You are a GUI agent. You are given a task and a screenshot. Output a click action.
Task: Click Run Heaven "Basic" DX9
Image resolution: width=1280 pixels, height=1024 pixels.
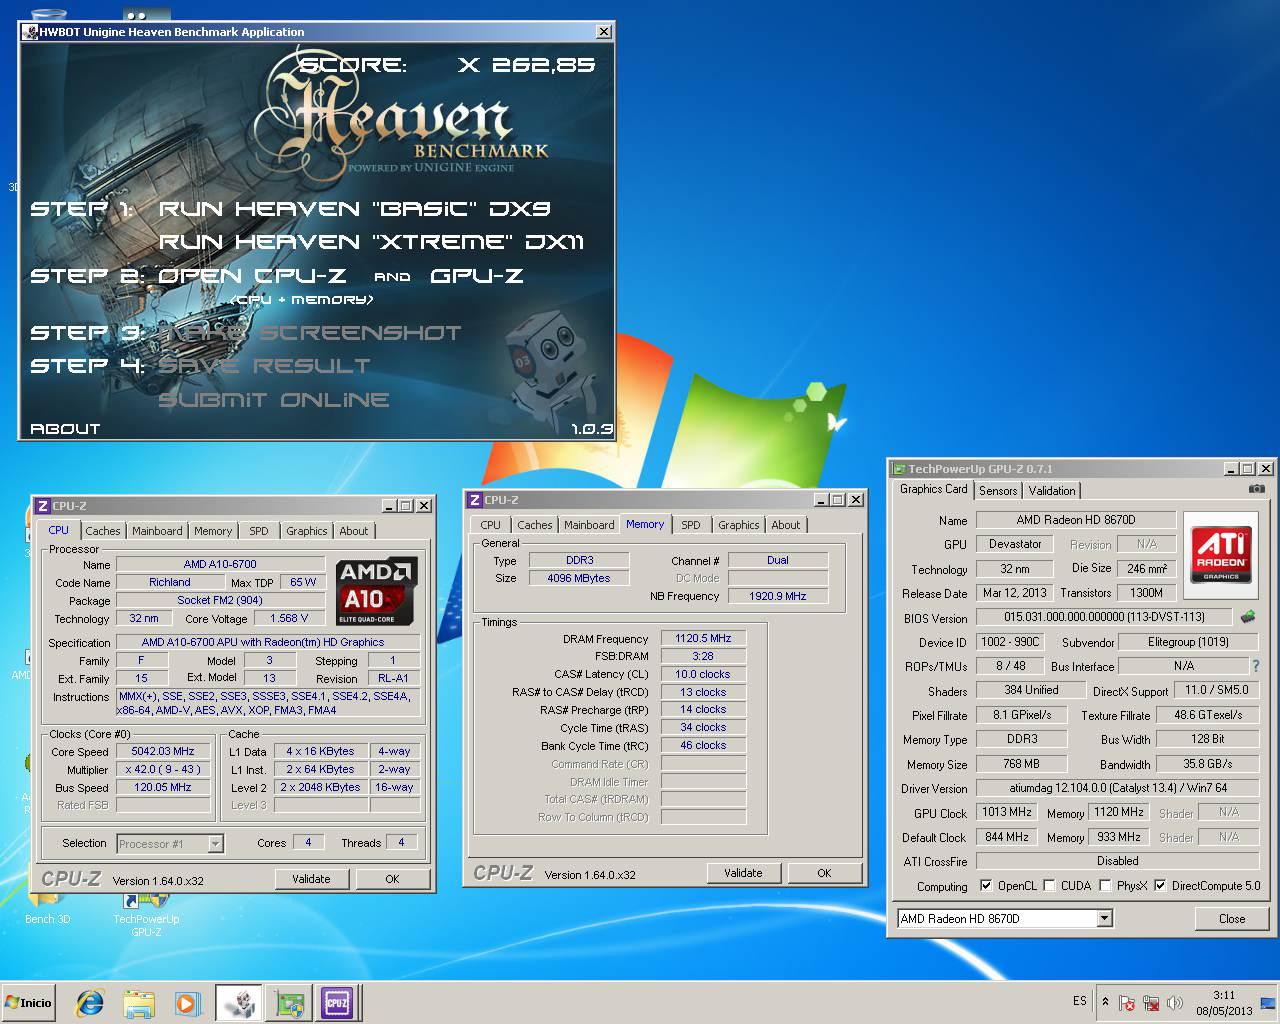[355, 209]
